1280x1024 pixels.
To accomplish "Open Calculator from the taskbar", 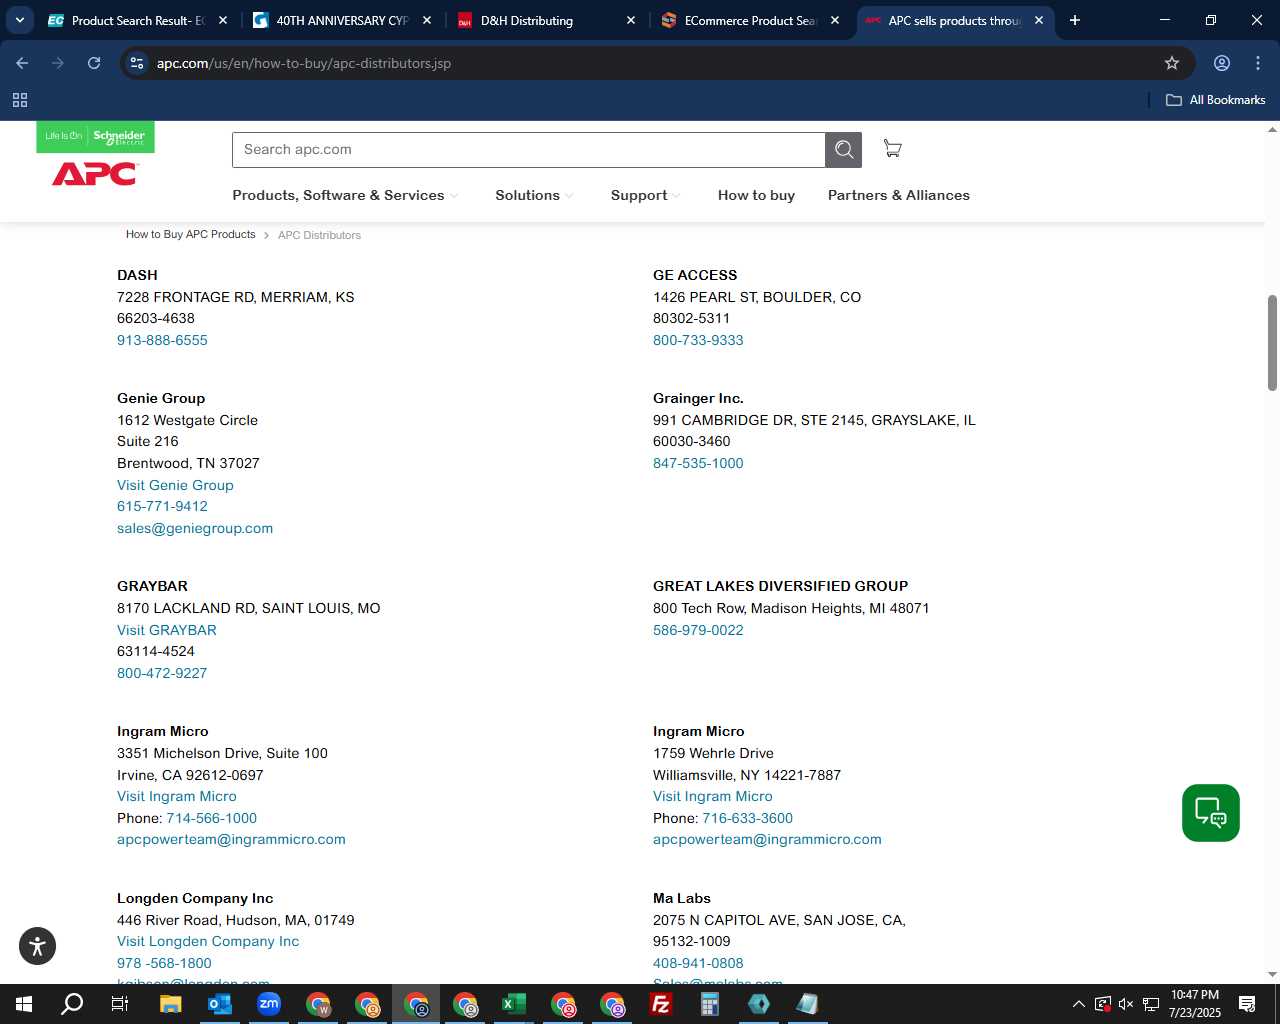I will tap(709, 1004).
